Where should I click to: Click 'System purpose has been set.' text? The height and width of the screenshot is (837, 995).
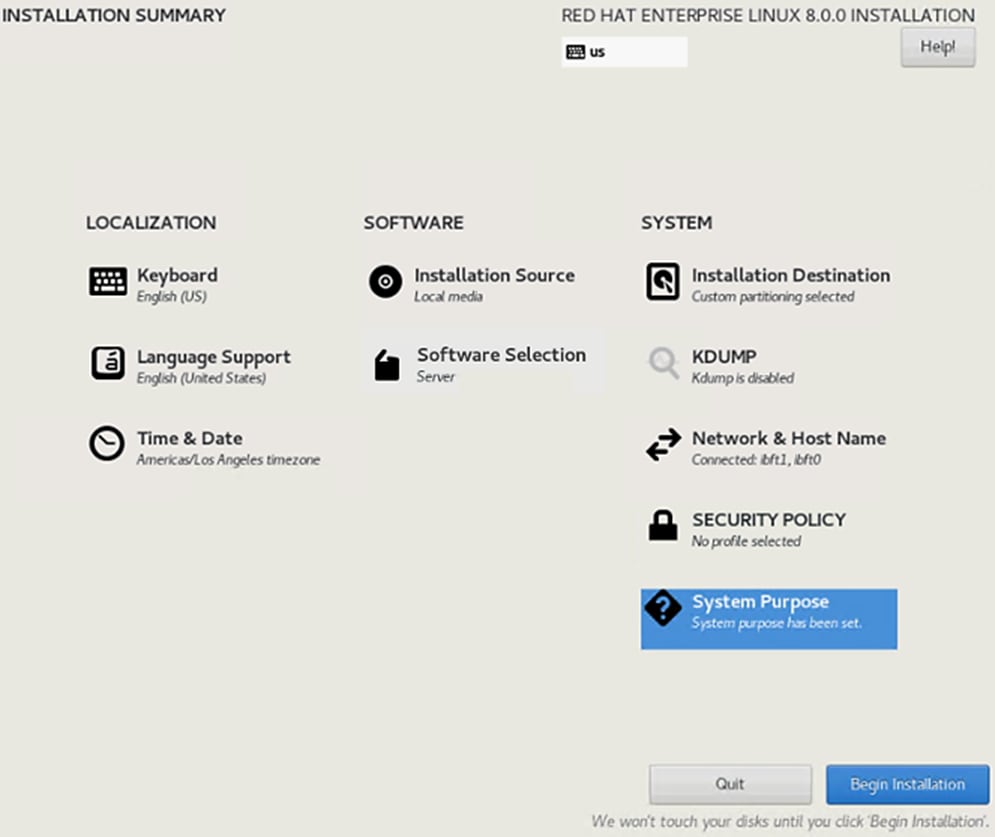(777, 623)
